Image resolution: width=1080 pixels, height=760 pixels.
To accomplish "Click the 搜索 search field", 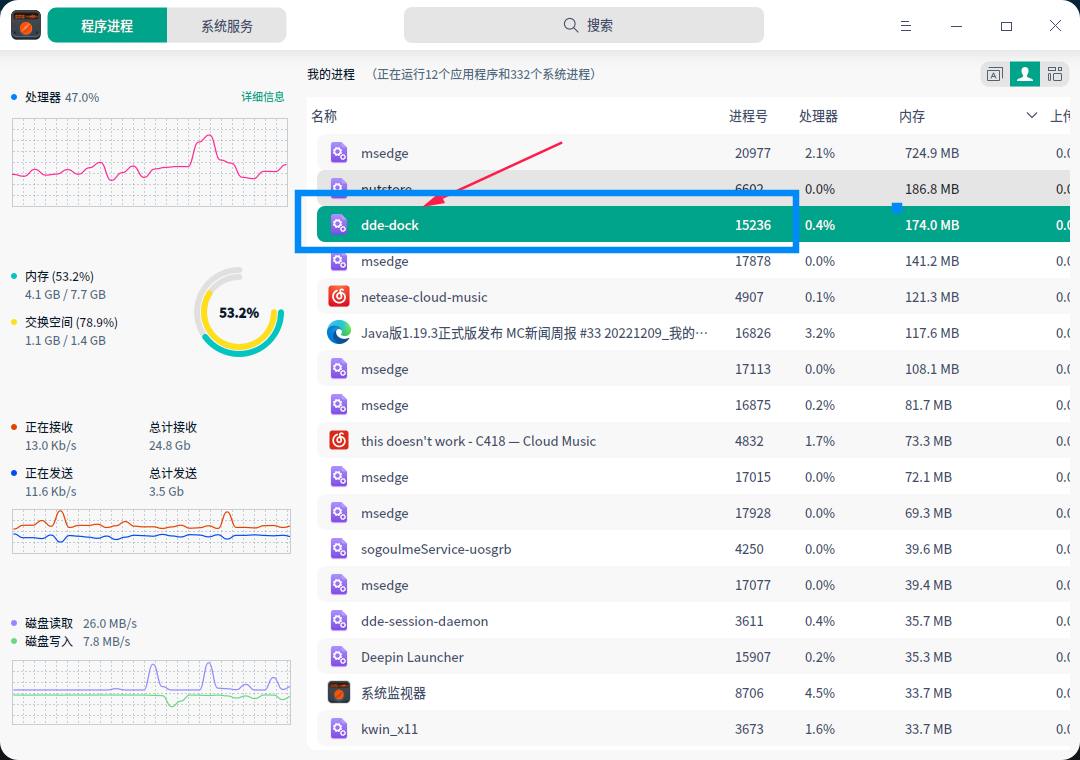I will pyautogui.click(x=584, y=26).
